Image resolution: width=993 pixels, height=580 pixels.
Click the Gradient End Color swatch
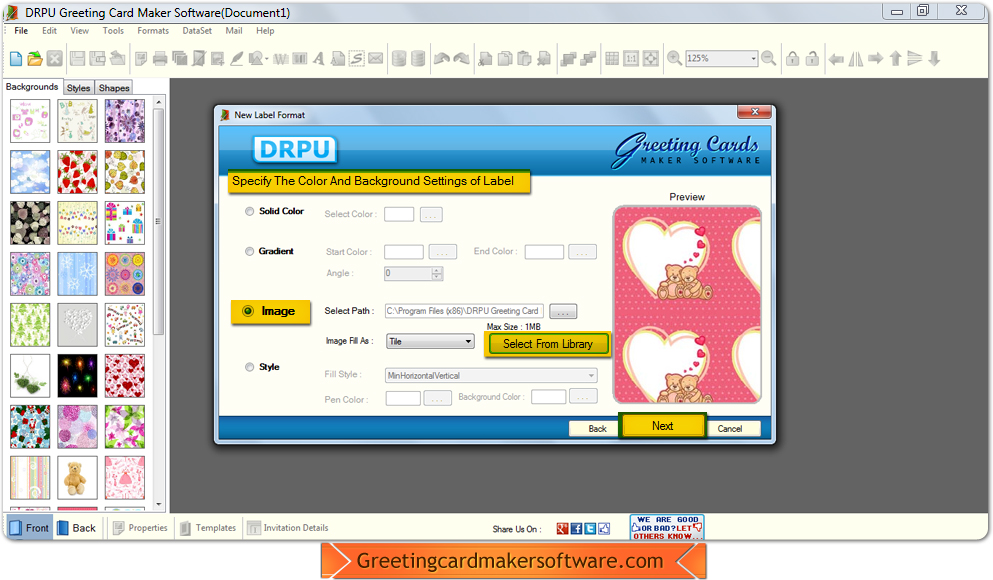544,252
